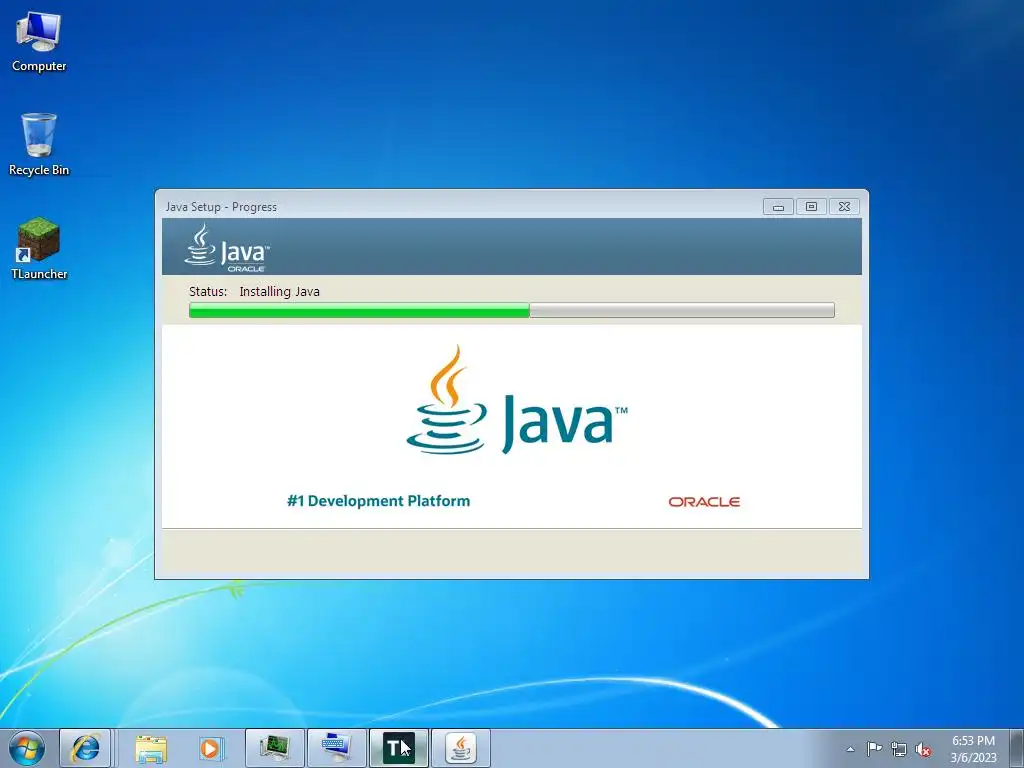Click the Java installation progress bar
This screenshot has width=1024, height=768.
pos(511,310)
